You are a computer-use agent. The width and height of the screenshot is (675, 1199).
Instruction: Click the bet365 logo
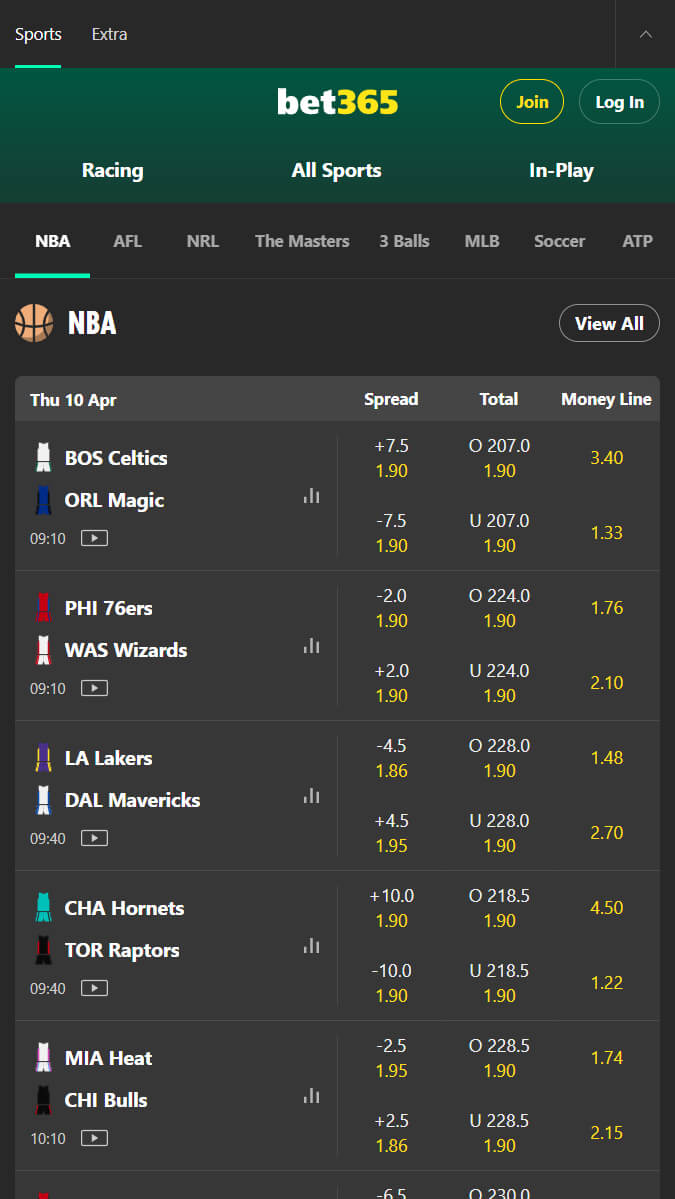click(x=337, y=102)
